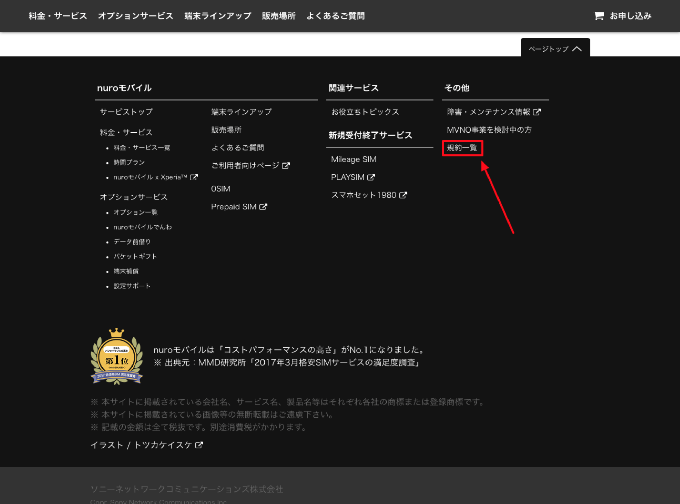Open イラスト / トツカケイスケ credit link
680x504 pixels.
pyautogui.click(x=141, y=445)
